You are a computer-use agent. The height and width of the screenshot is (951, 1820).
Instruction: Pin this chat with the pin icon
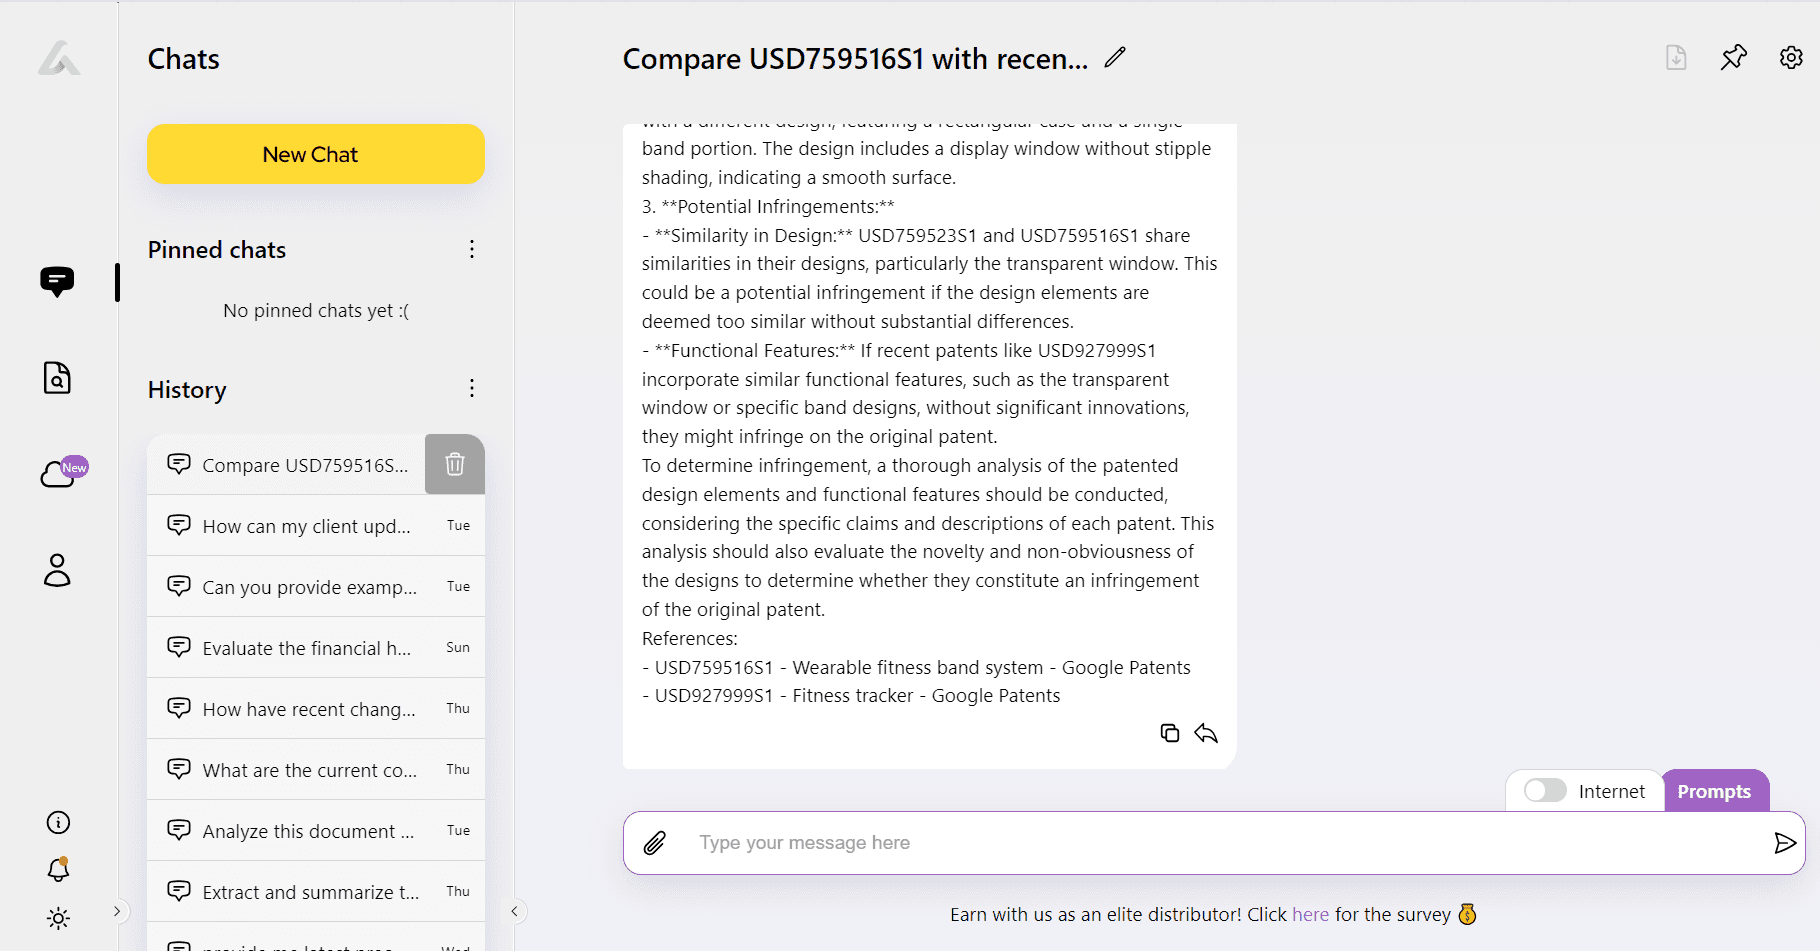1733,58
